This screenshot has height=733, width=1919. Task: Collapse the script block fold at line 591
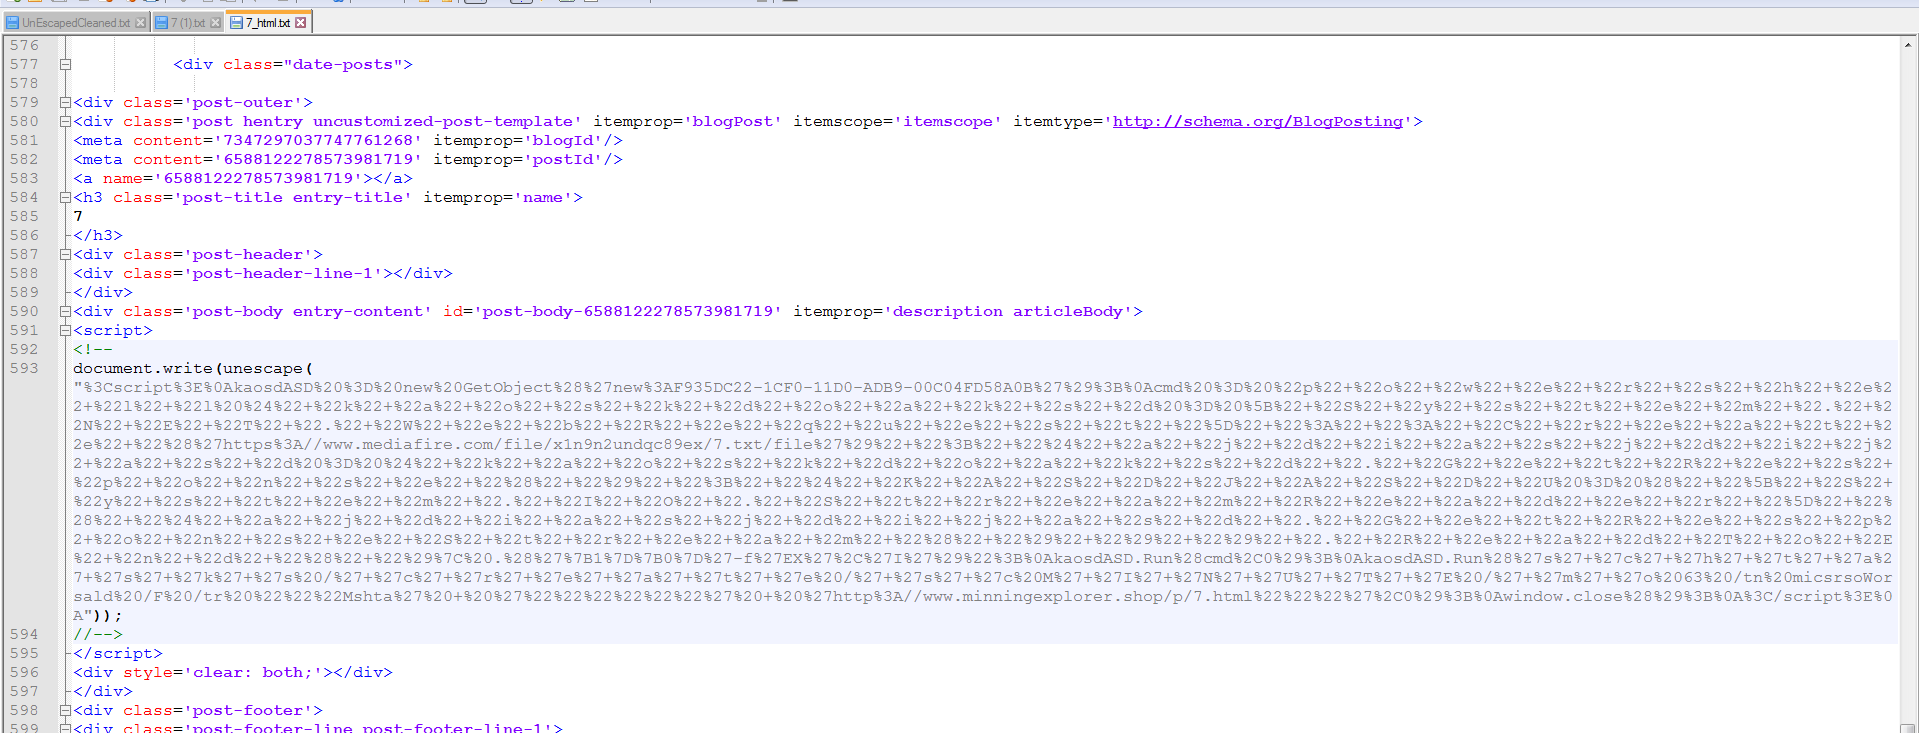tap(65, 330)
